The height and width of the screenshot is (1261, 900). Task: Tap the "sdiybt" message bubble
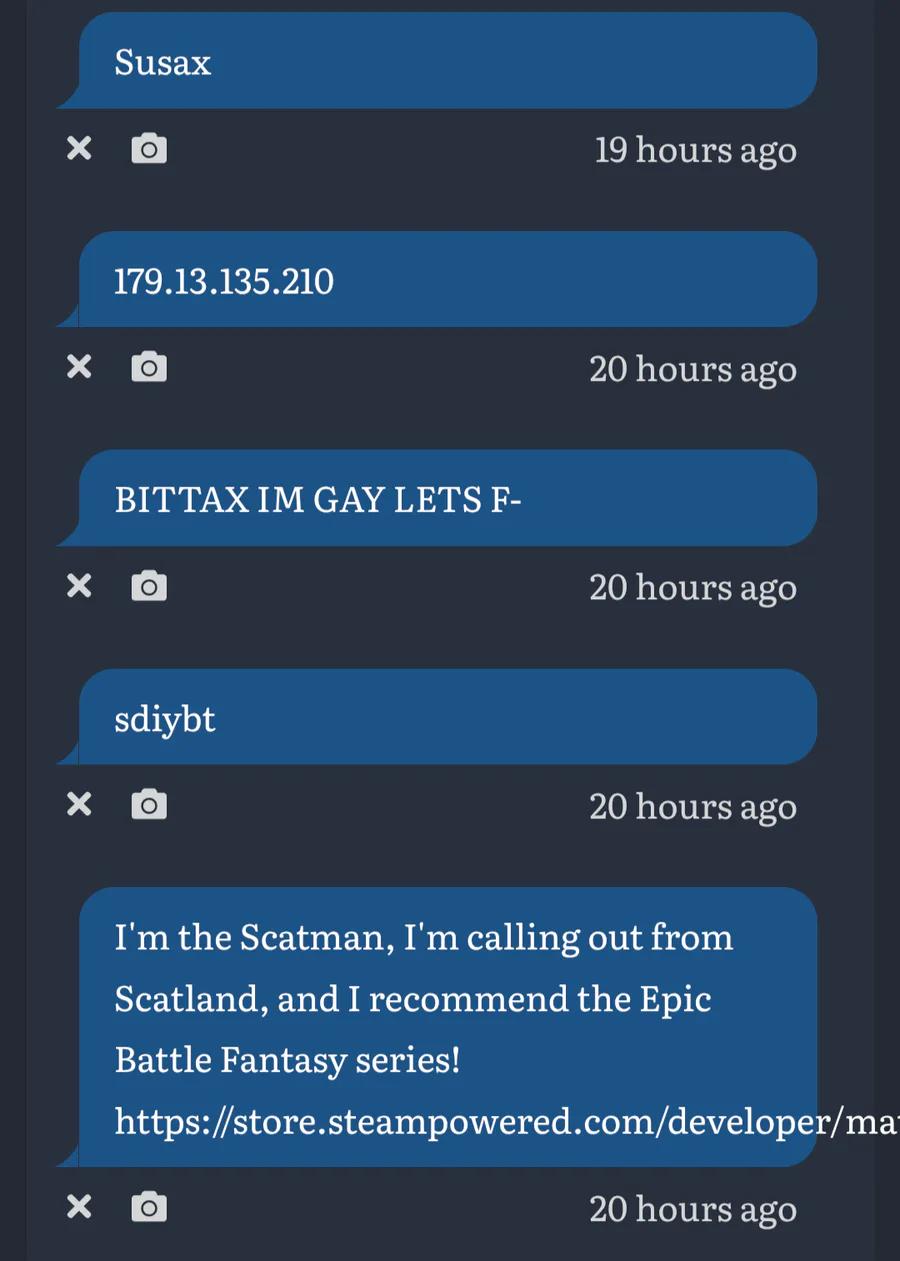pos(447,718)
